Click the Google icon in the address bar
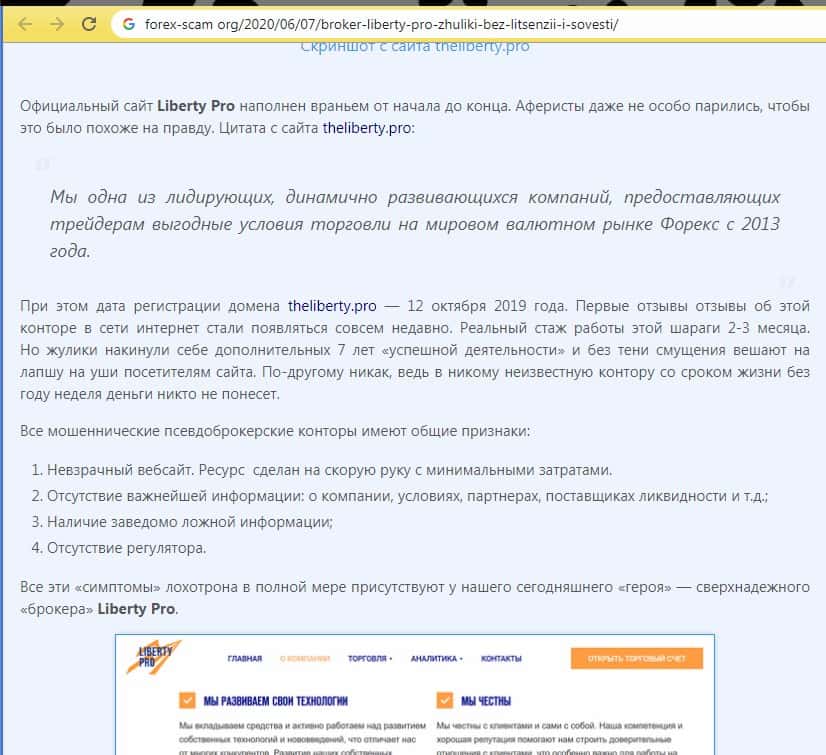This screenshot has width=826, height=755. 129,24
